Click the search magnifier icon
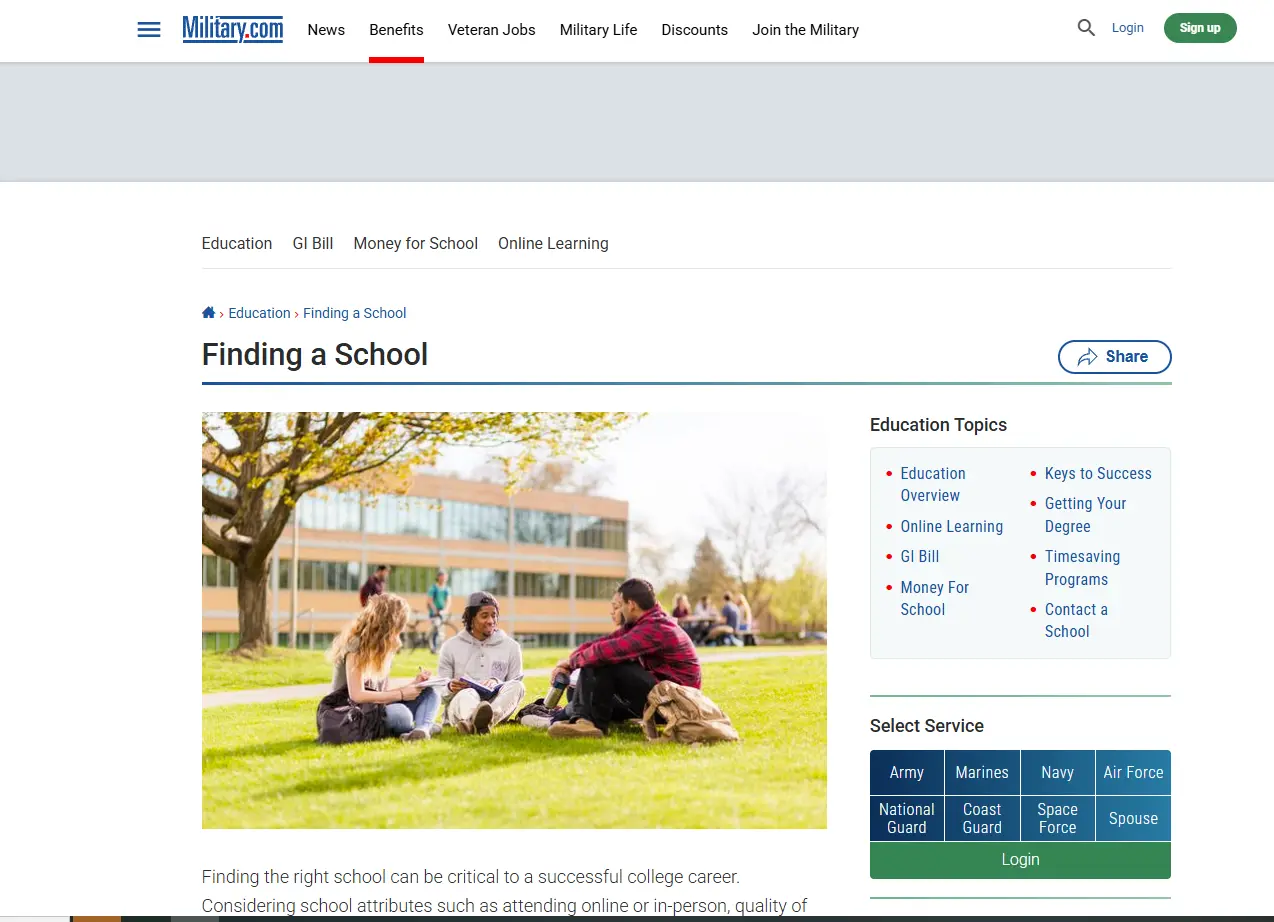The height and width of the screenshot is (922, 1274). coord(1085,28)
